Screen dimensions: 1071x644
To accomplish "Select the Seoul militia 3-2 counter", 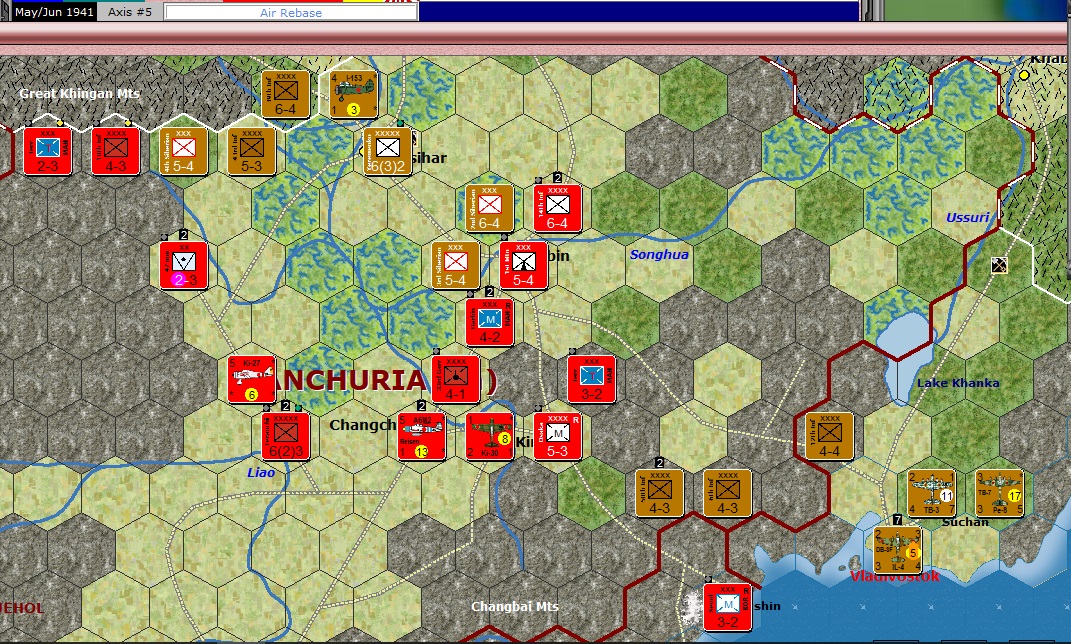I will pos(727,607).
